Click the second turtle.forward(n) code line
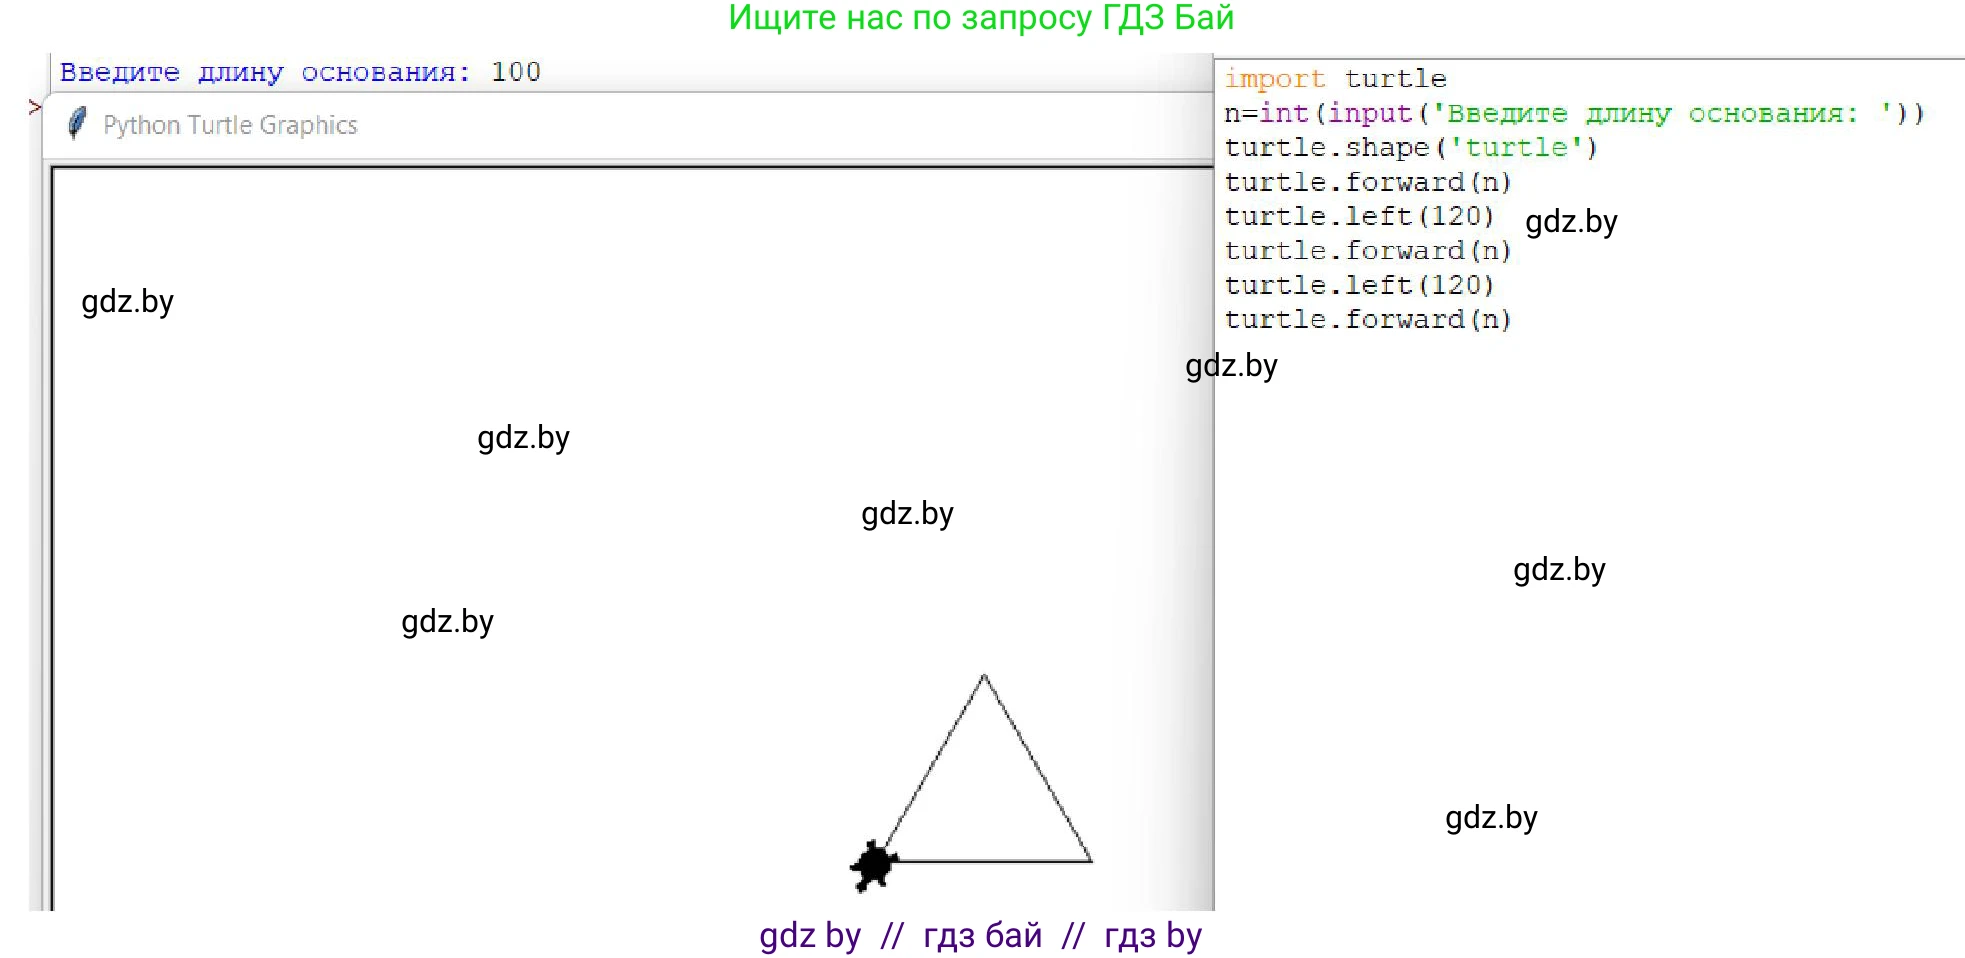The width and height of the screenshot is (1965, 958). coord(1367,251)
